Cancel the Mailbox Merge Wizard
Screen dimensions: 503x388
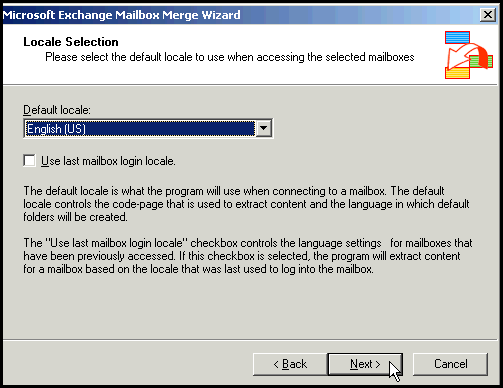pos(450,364)
